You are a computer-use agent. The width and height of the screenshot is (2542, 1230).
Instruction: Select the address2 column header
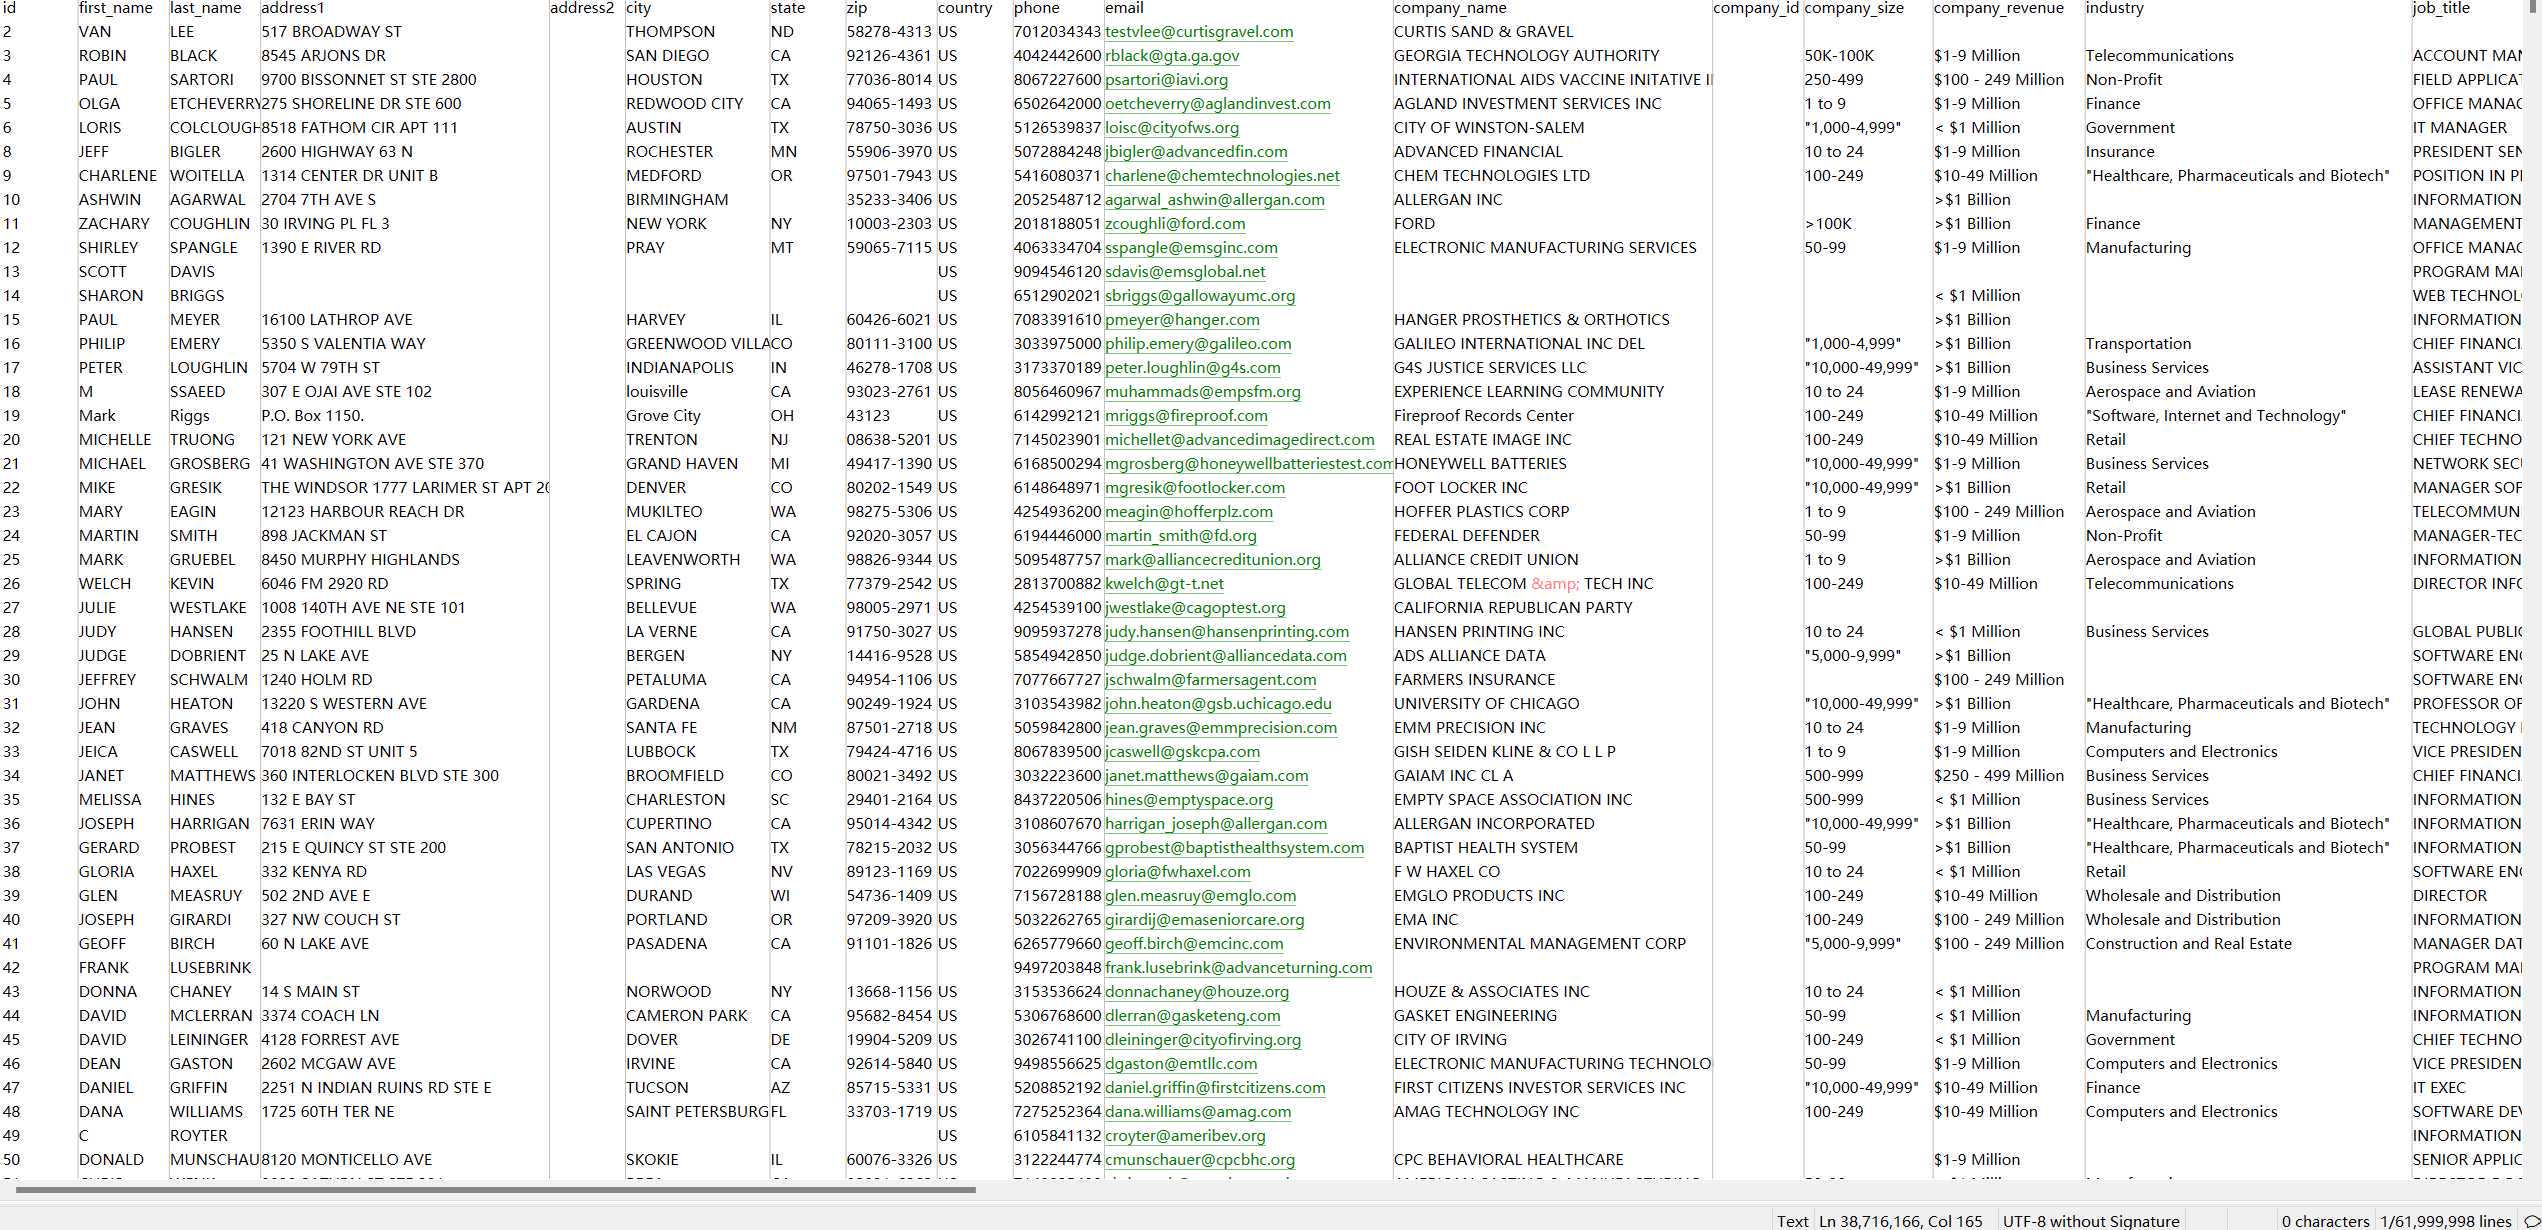click(x=582, y=8)
